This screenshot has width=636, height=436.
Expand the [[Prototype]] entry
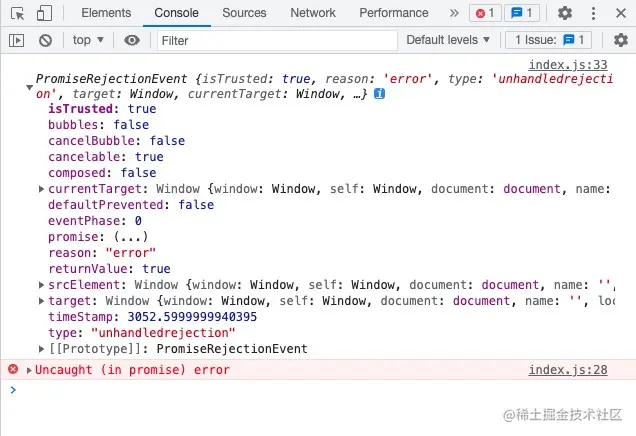pyautogui.click(x=41, y=349)
